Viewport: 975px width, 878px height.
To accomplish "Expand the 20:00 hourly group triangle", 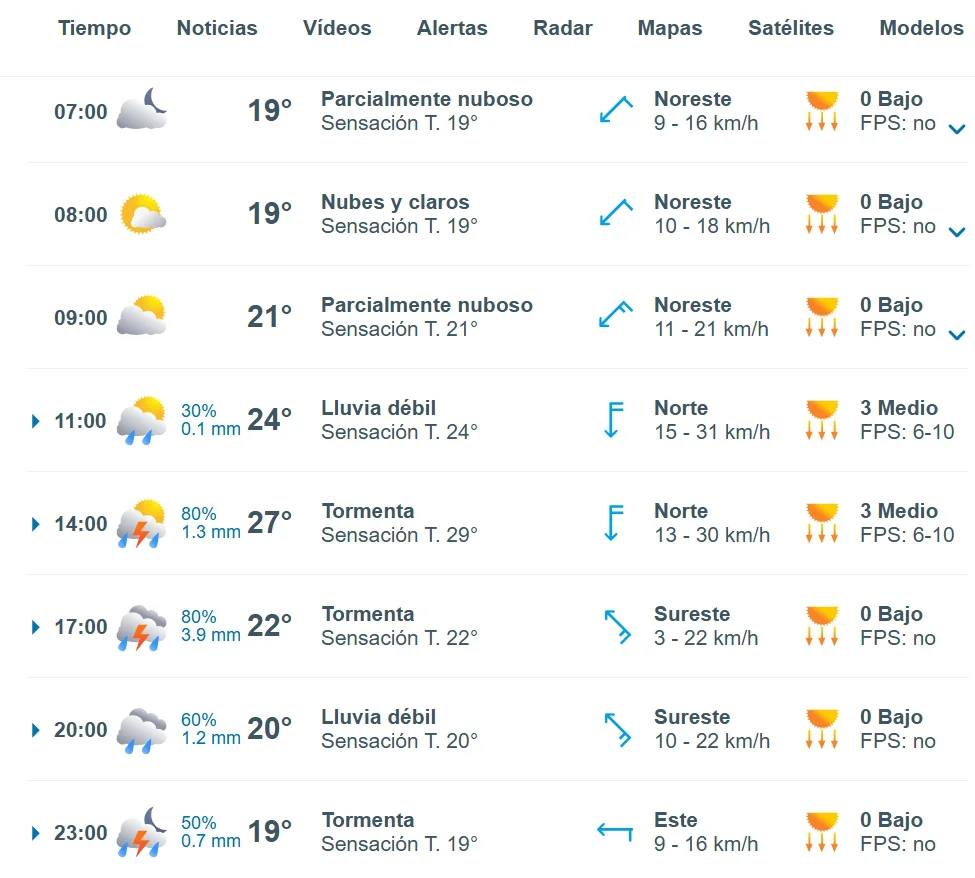I will (35, 730).
